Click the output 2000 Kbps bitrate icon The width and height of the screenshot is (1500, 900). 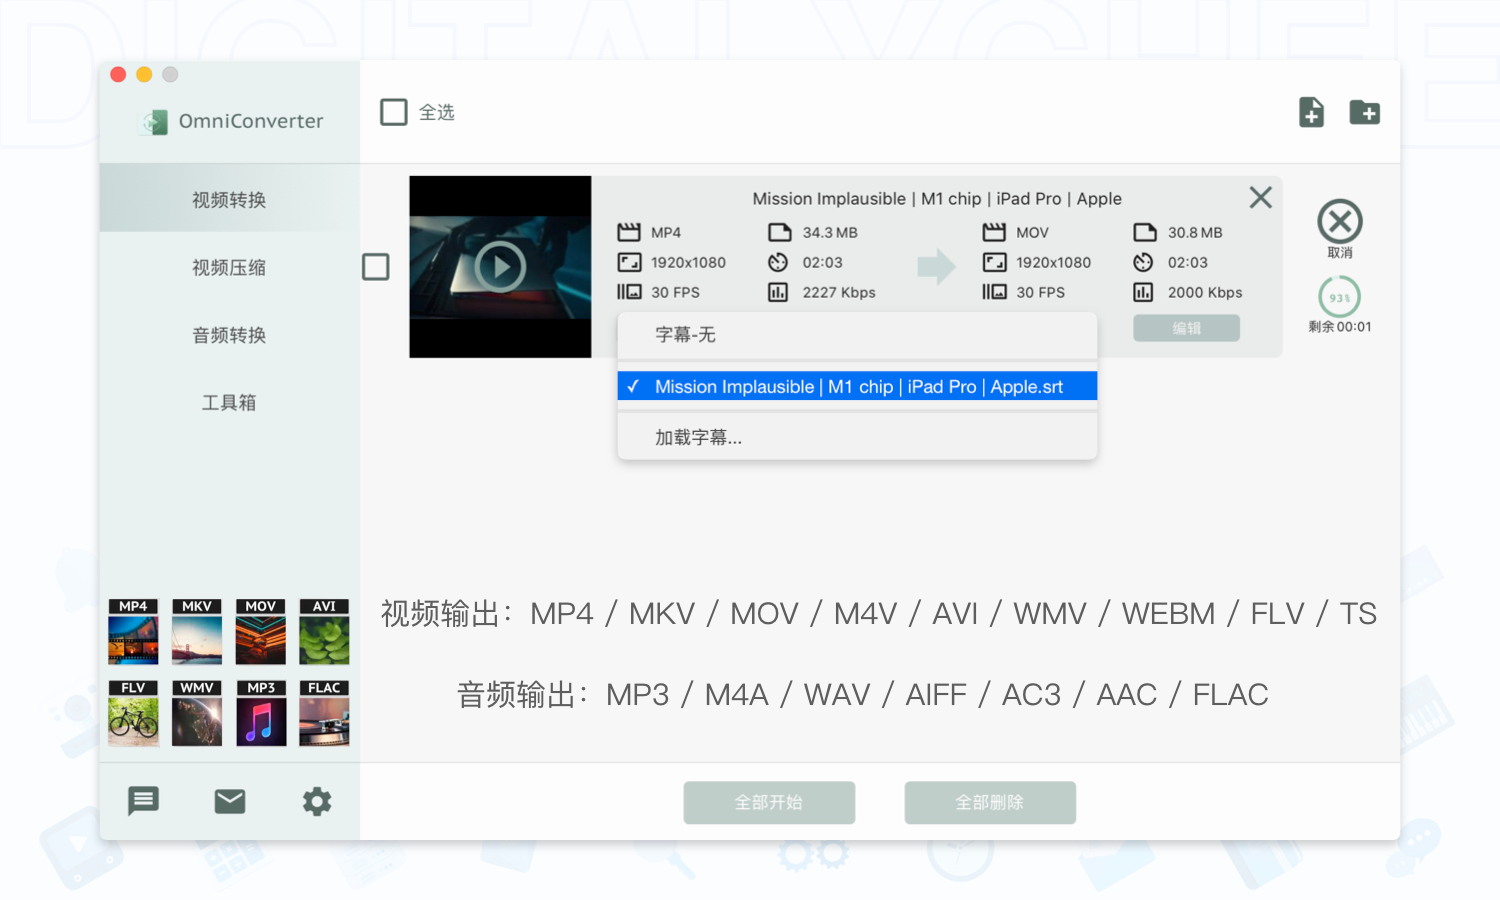pos(1143,292)
